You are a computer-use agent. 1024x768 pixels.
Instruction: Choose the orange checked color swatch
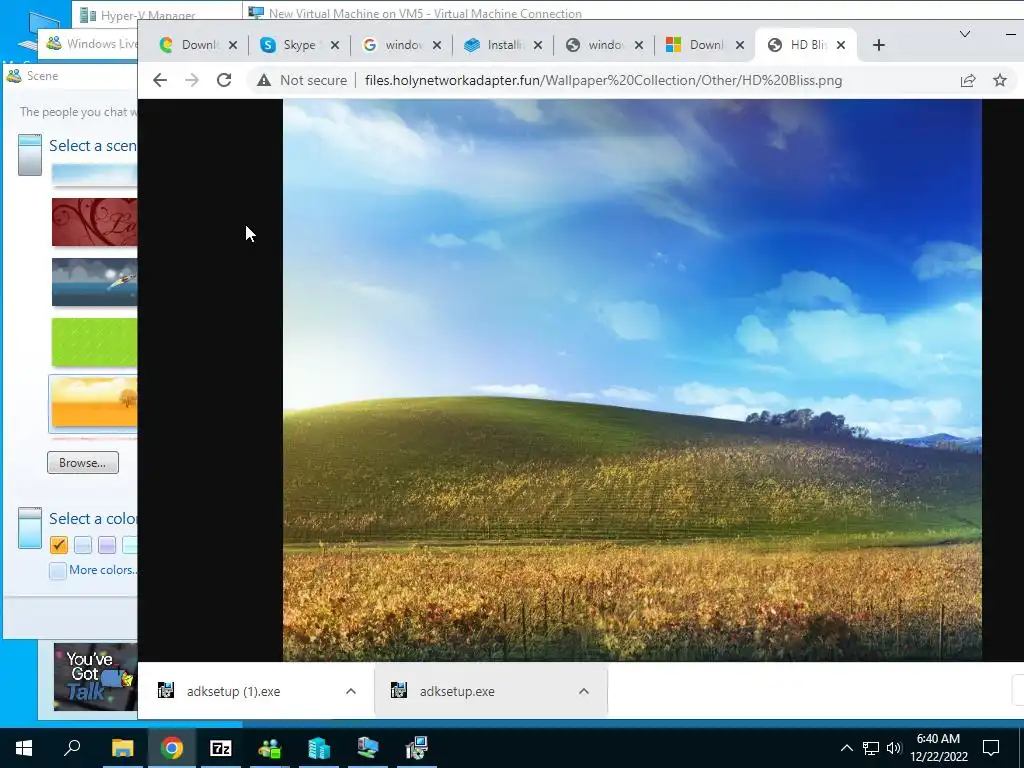click(x=59, y=545)
